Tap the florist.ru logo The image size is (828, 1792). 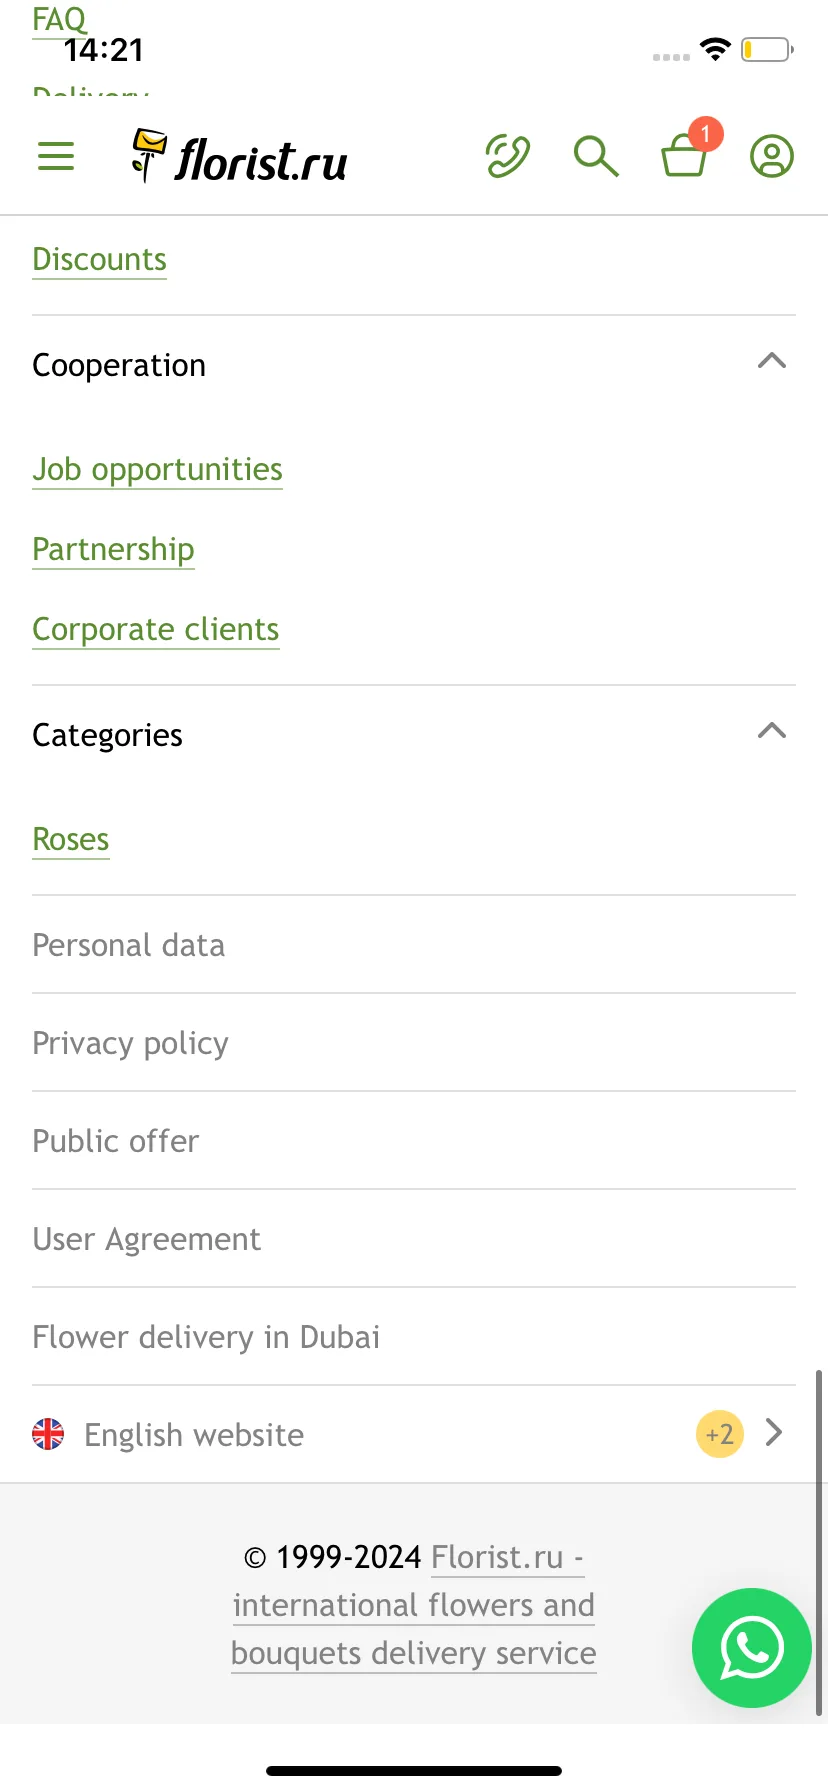[240, 157]
